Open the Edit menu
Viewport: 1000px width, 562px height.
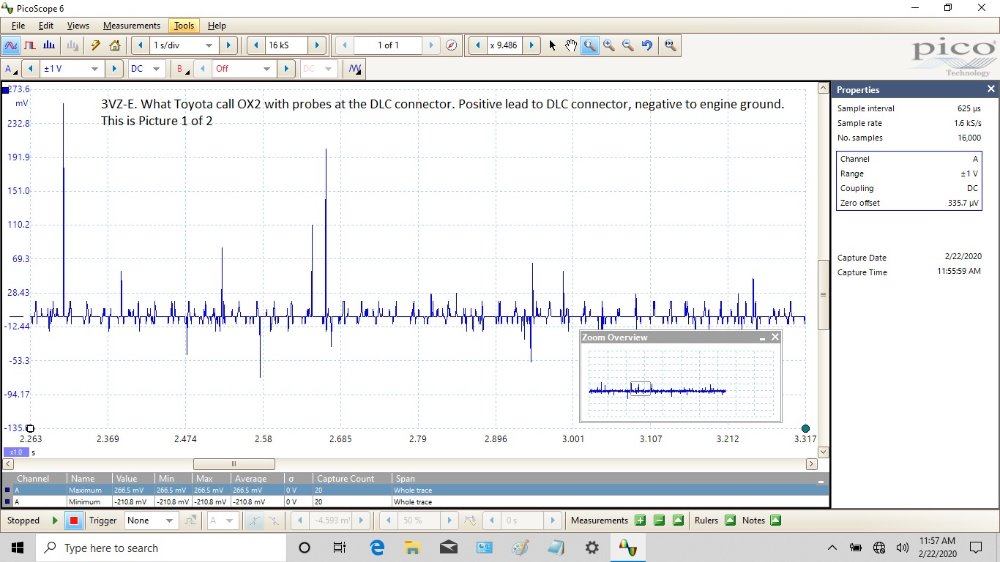coord(46,26)
